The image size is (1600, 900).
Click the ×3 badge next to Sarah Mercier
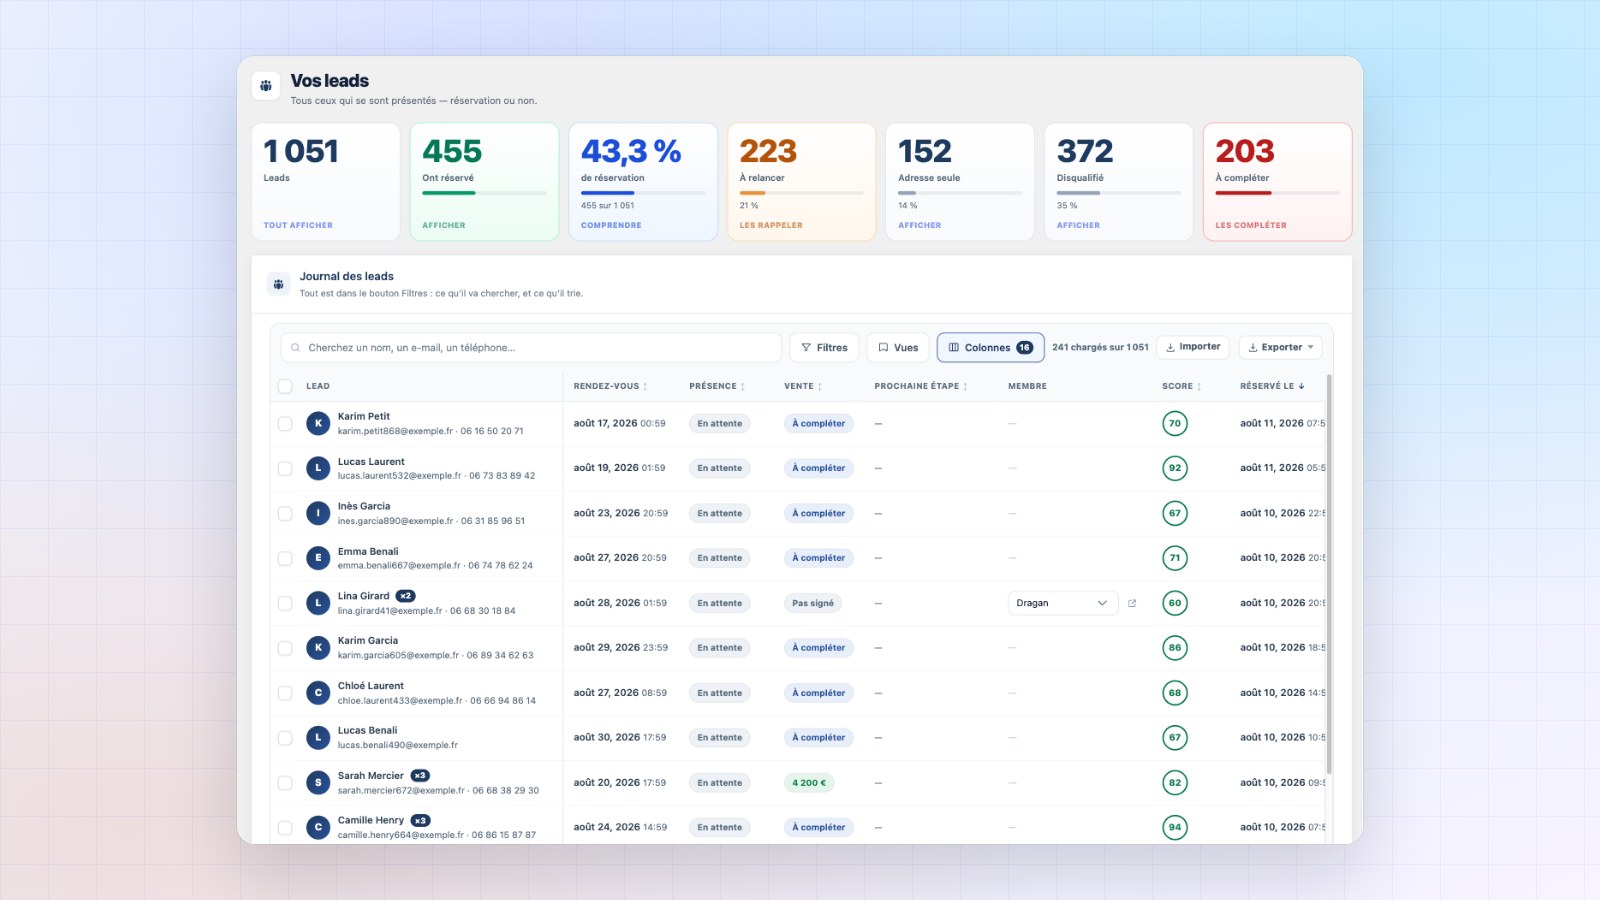(420, 776)
